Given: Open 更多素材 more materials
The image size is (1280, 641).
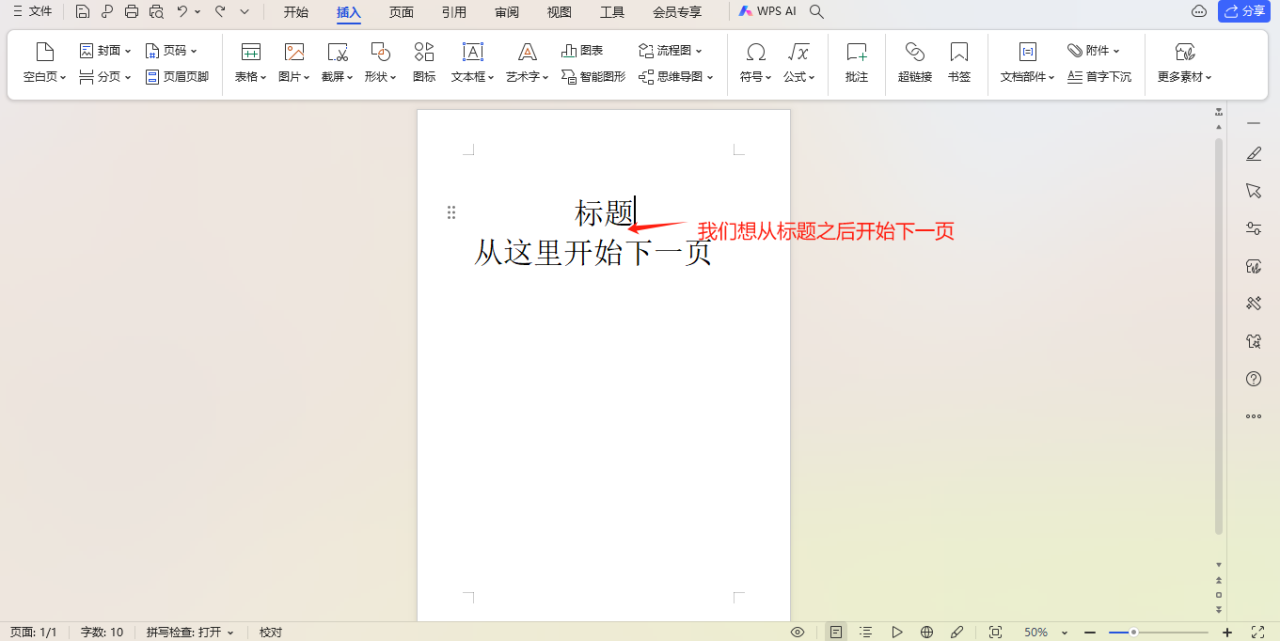Looking at the screenshot, I should pos(1185,62).
